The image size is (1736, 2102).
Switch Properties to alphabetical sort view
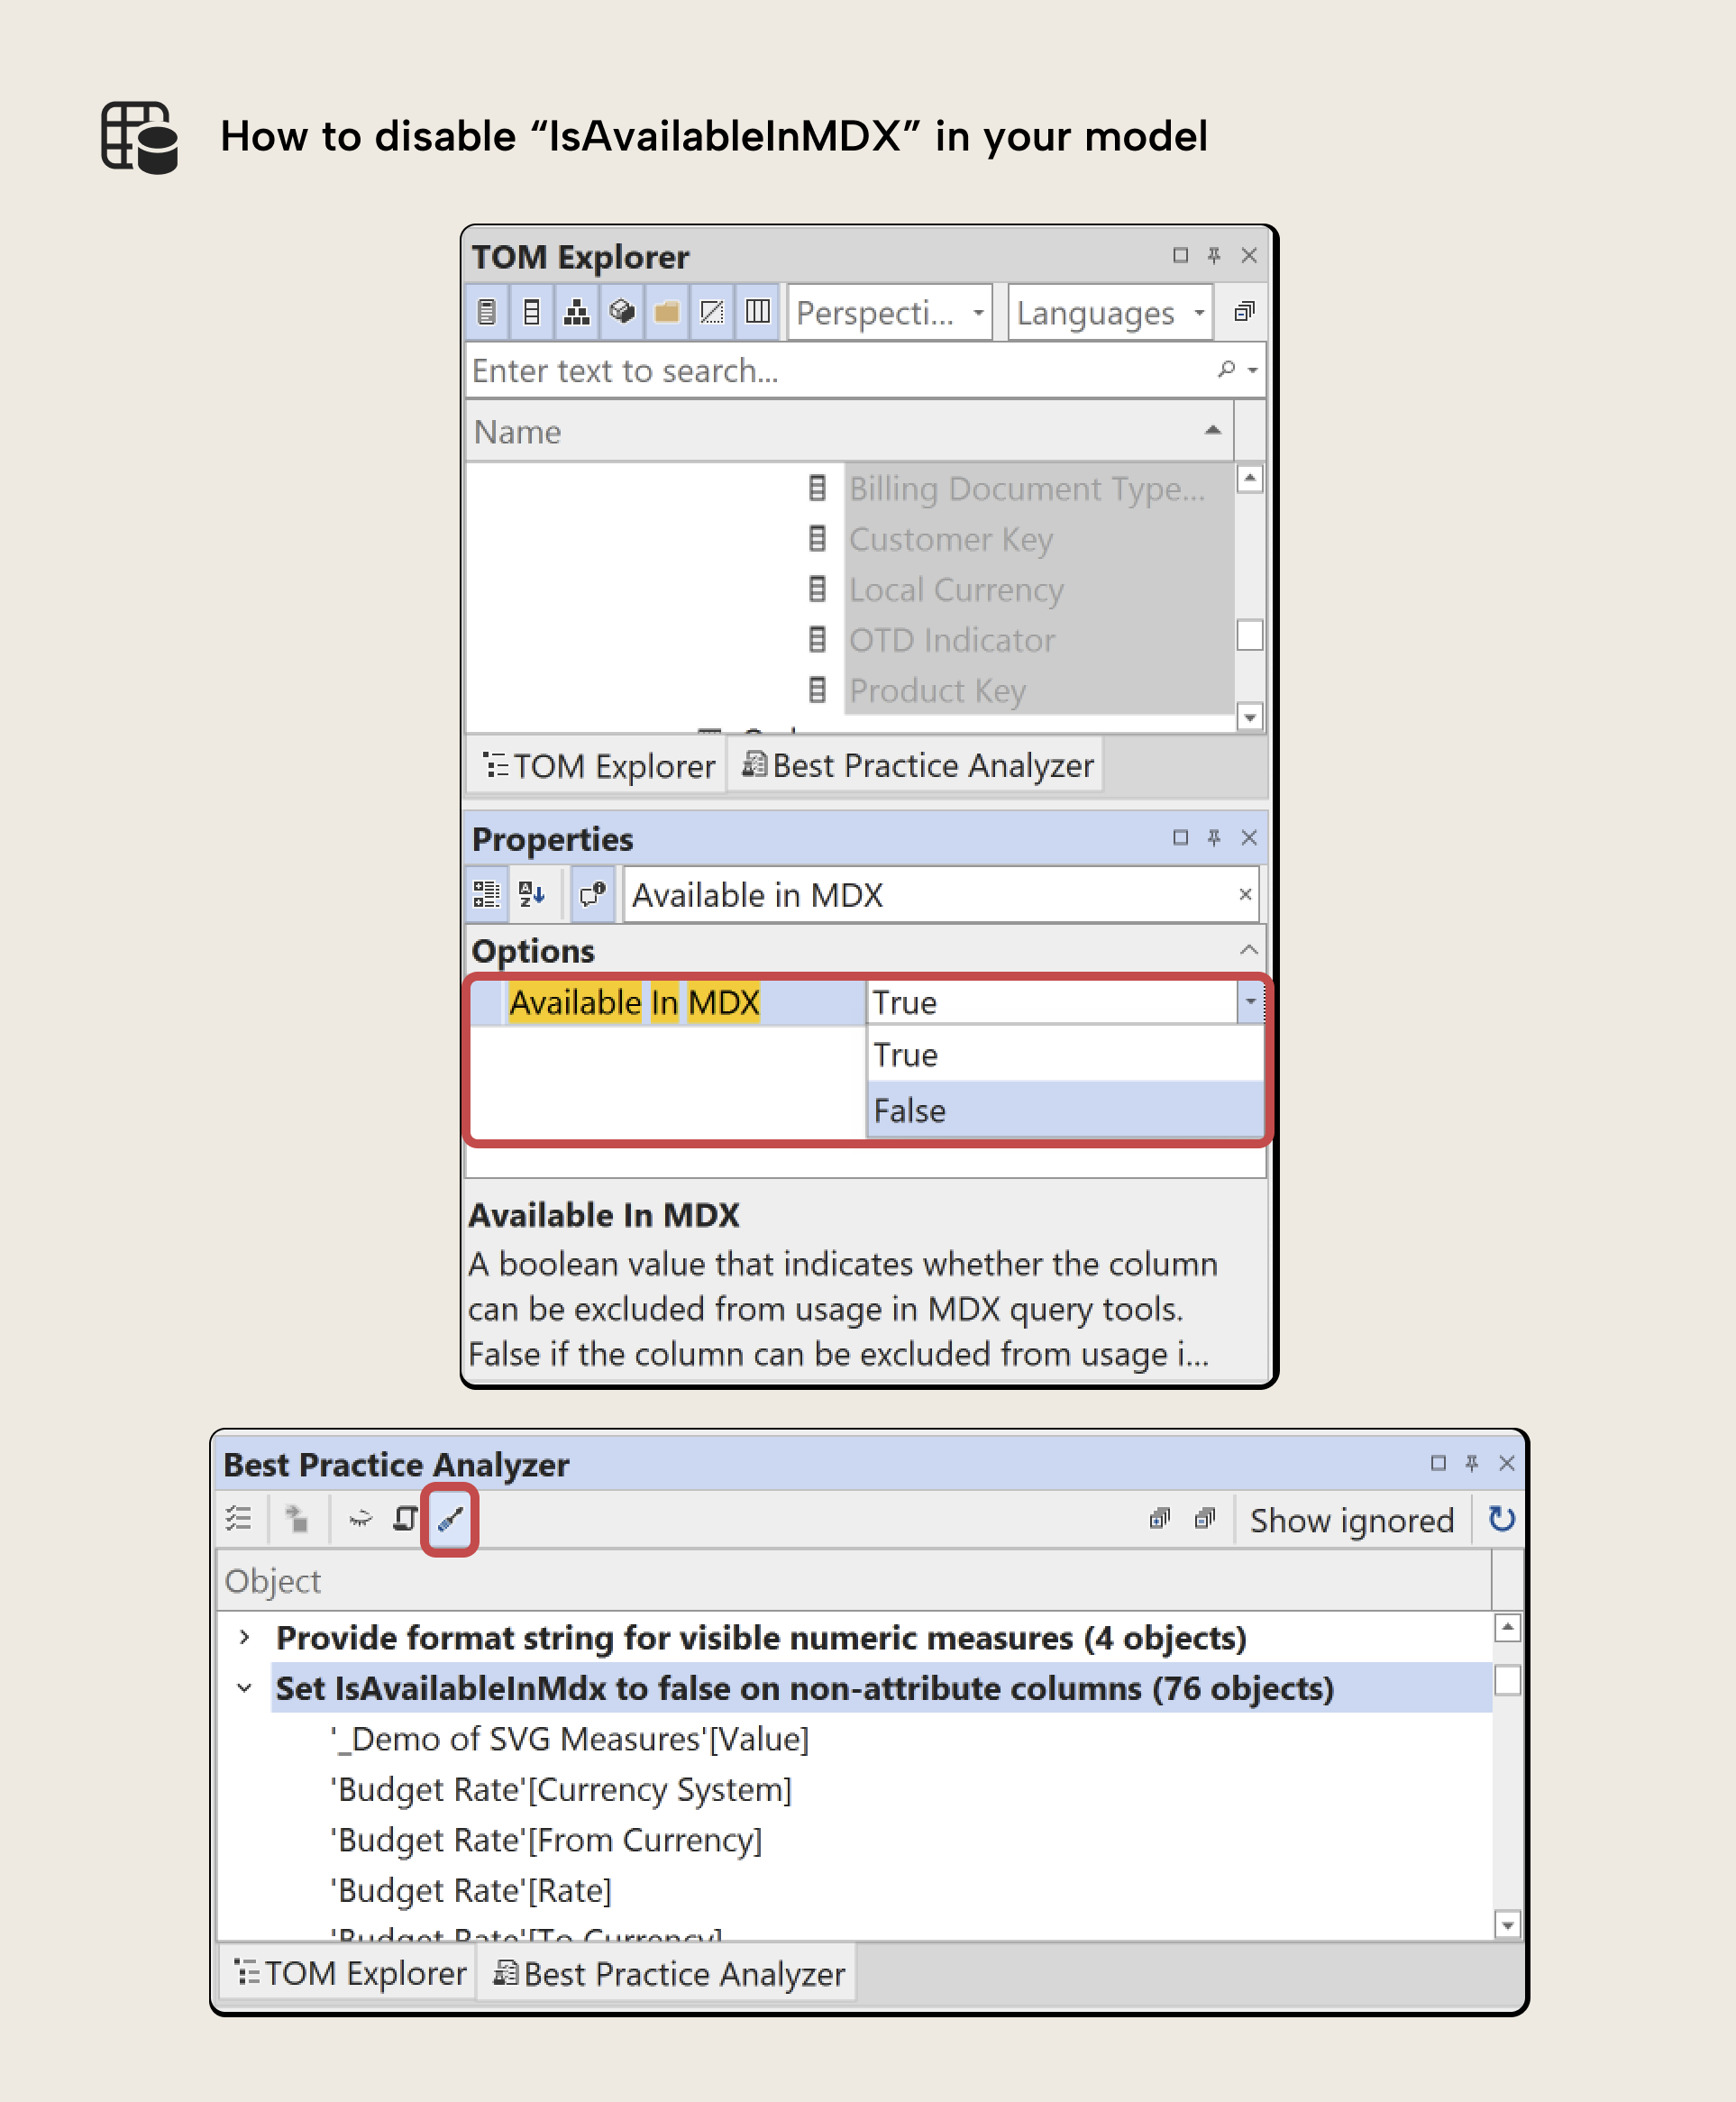coord(532,894)
